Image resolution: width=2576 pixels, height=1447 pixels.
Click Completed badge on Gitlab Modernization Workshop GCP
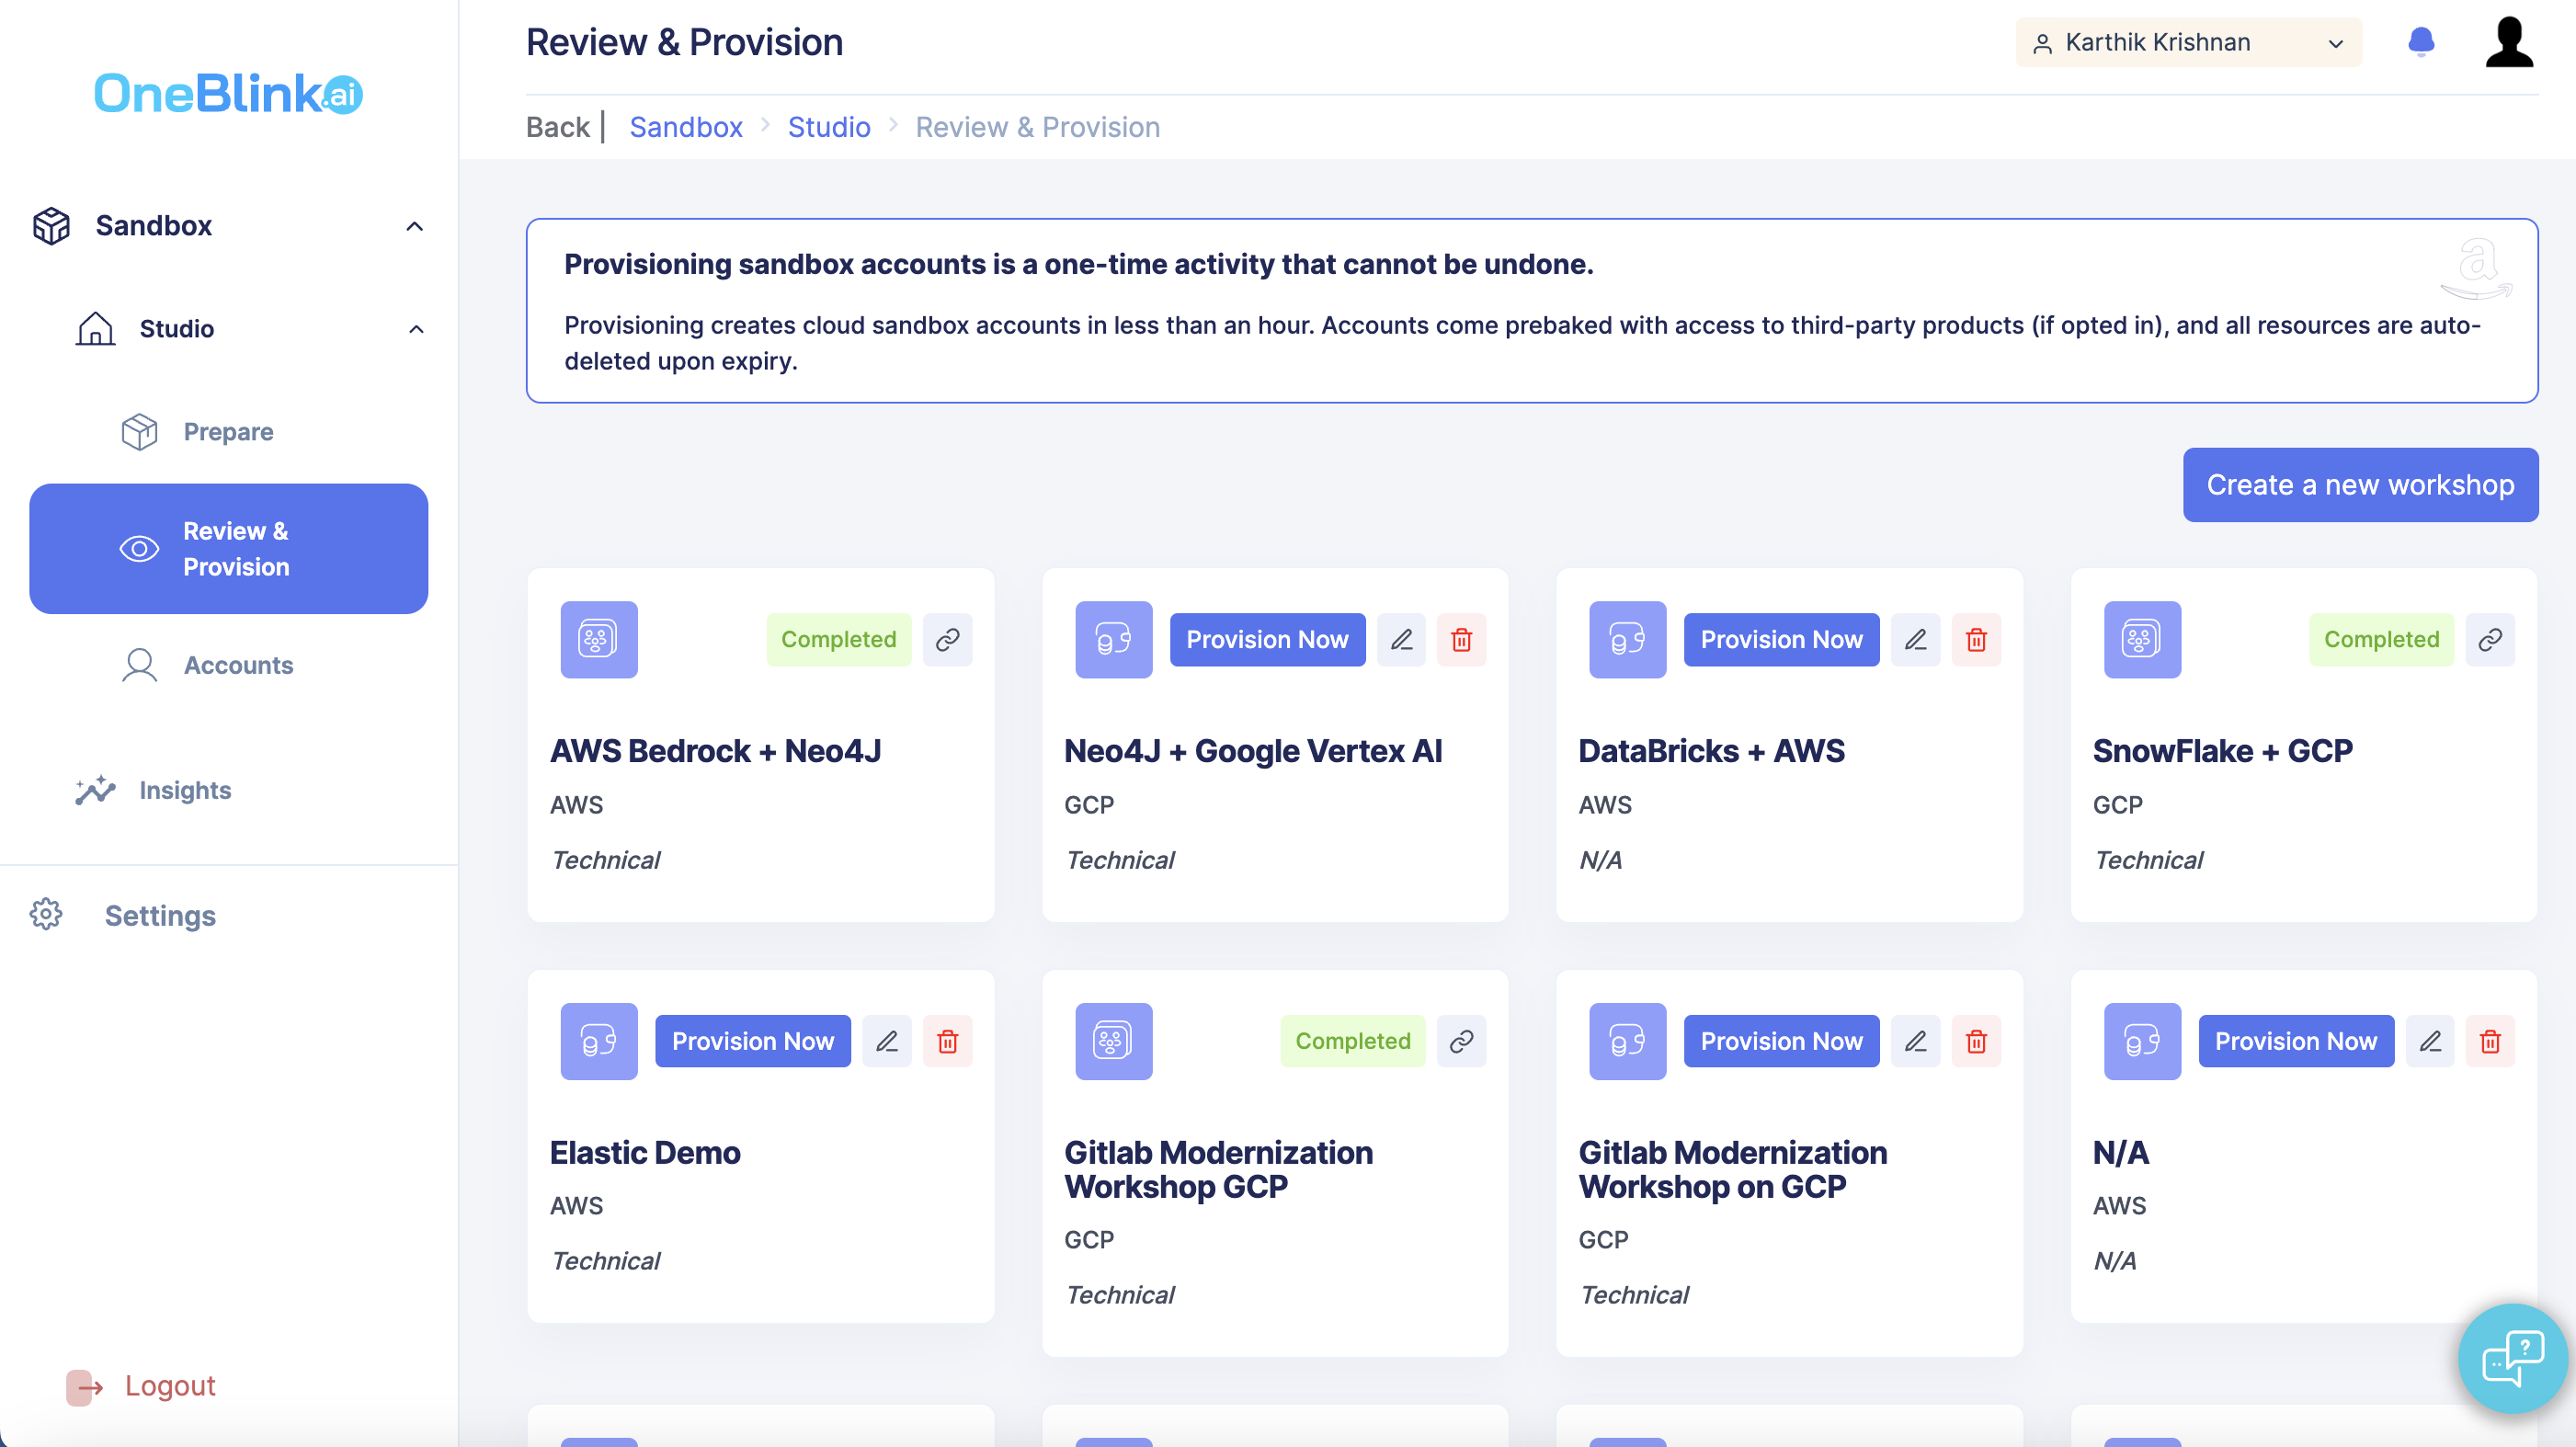1353,1041
